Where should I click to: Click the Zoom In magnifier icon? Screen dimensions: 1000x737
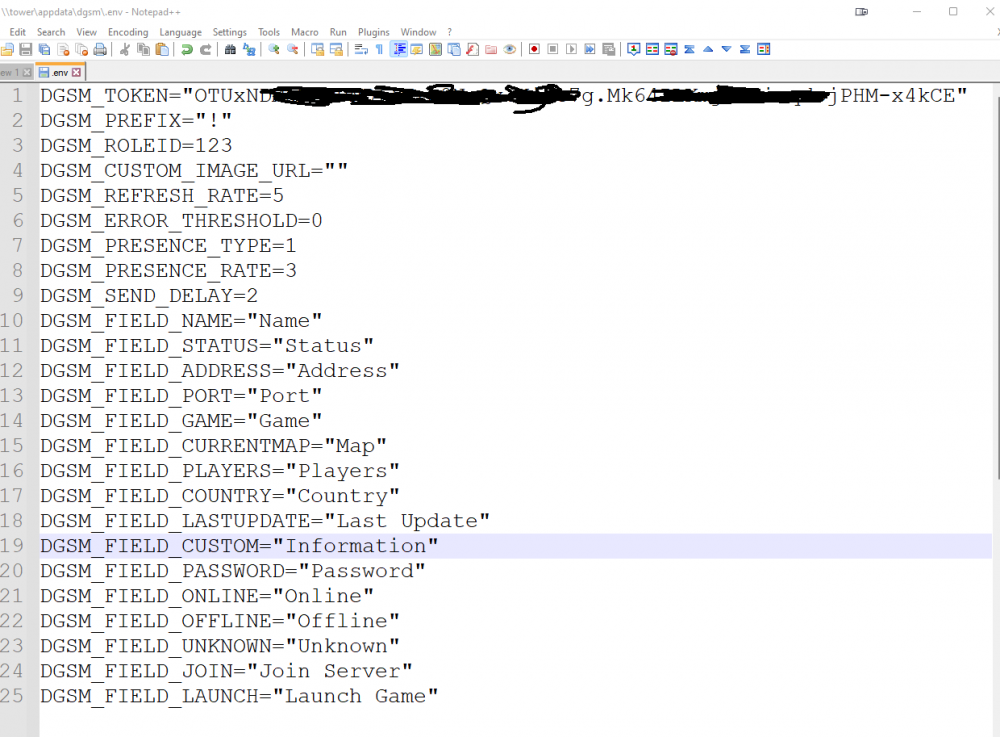[274, 50]
